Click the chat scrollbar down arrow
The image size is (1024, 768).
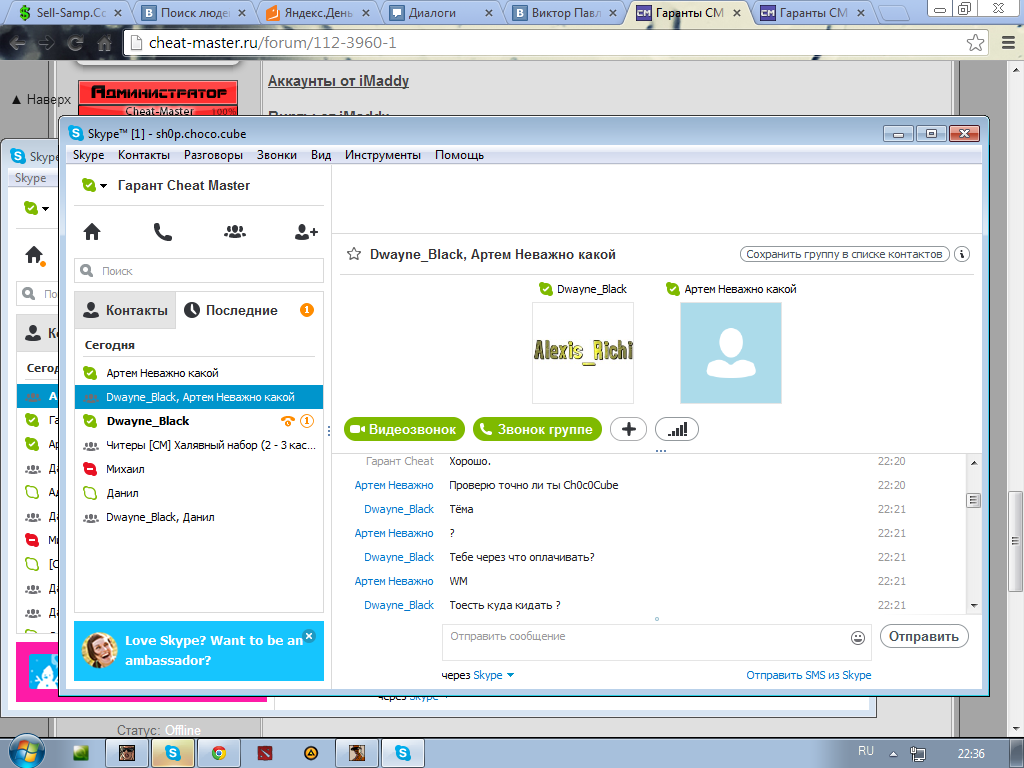click(x=974, y=605)
